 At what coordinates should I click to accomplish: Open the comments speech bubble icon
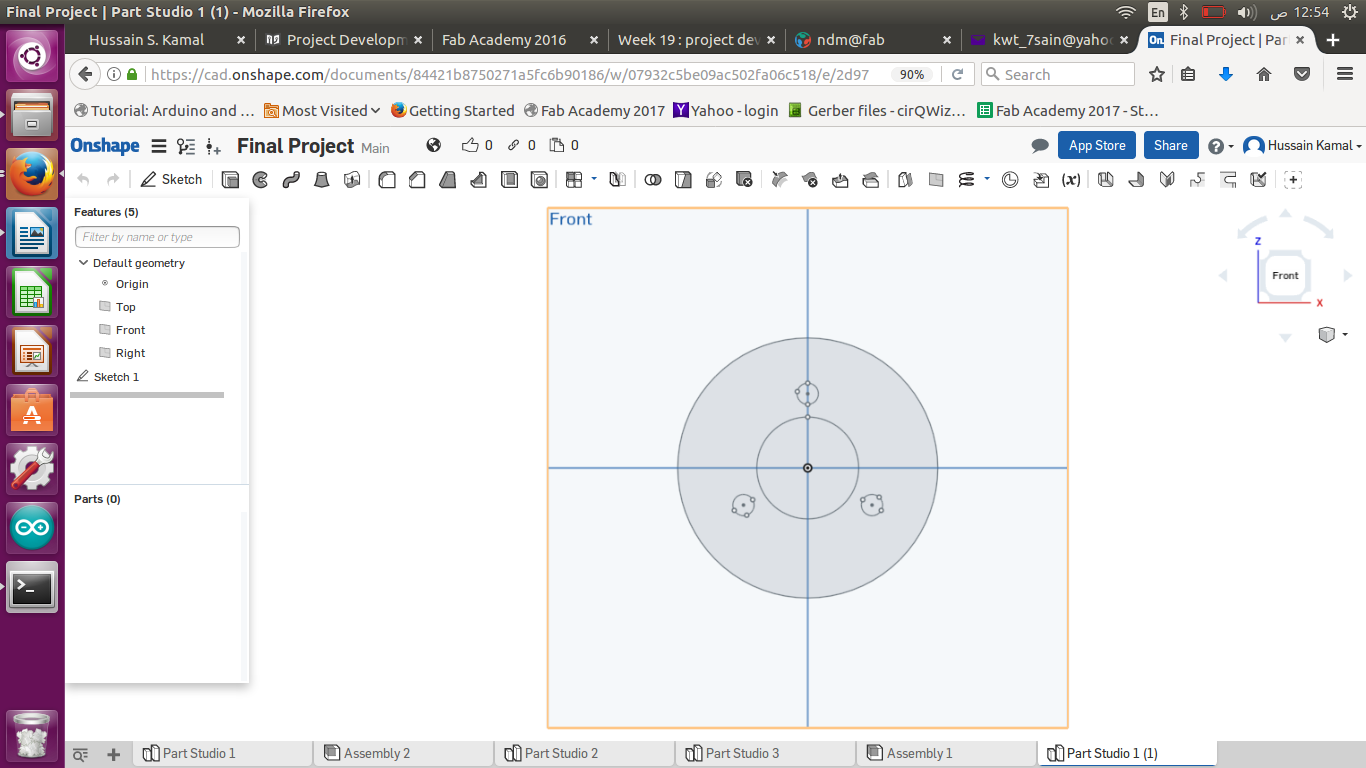(x=1040, y=146)
